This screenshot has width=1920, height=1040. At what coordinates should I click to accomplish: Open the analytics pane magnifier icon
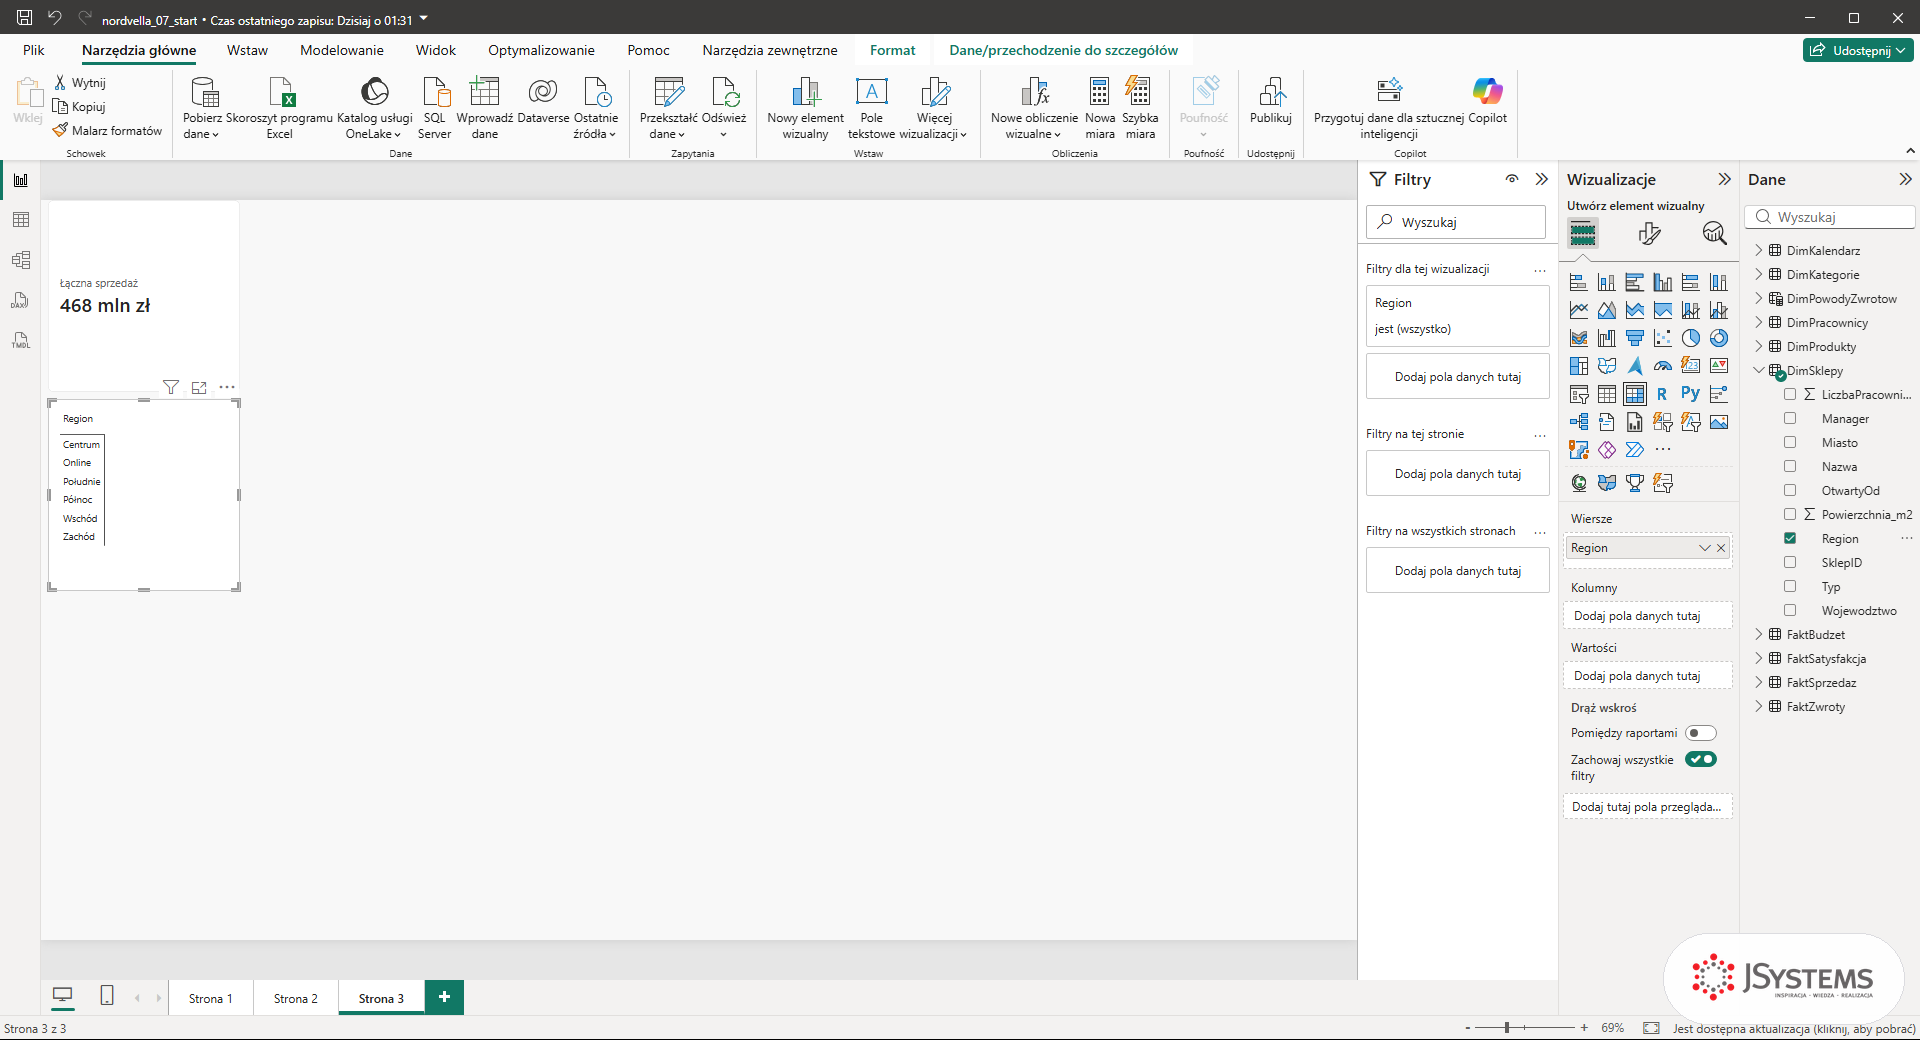point(1715,234)
